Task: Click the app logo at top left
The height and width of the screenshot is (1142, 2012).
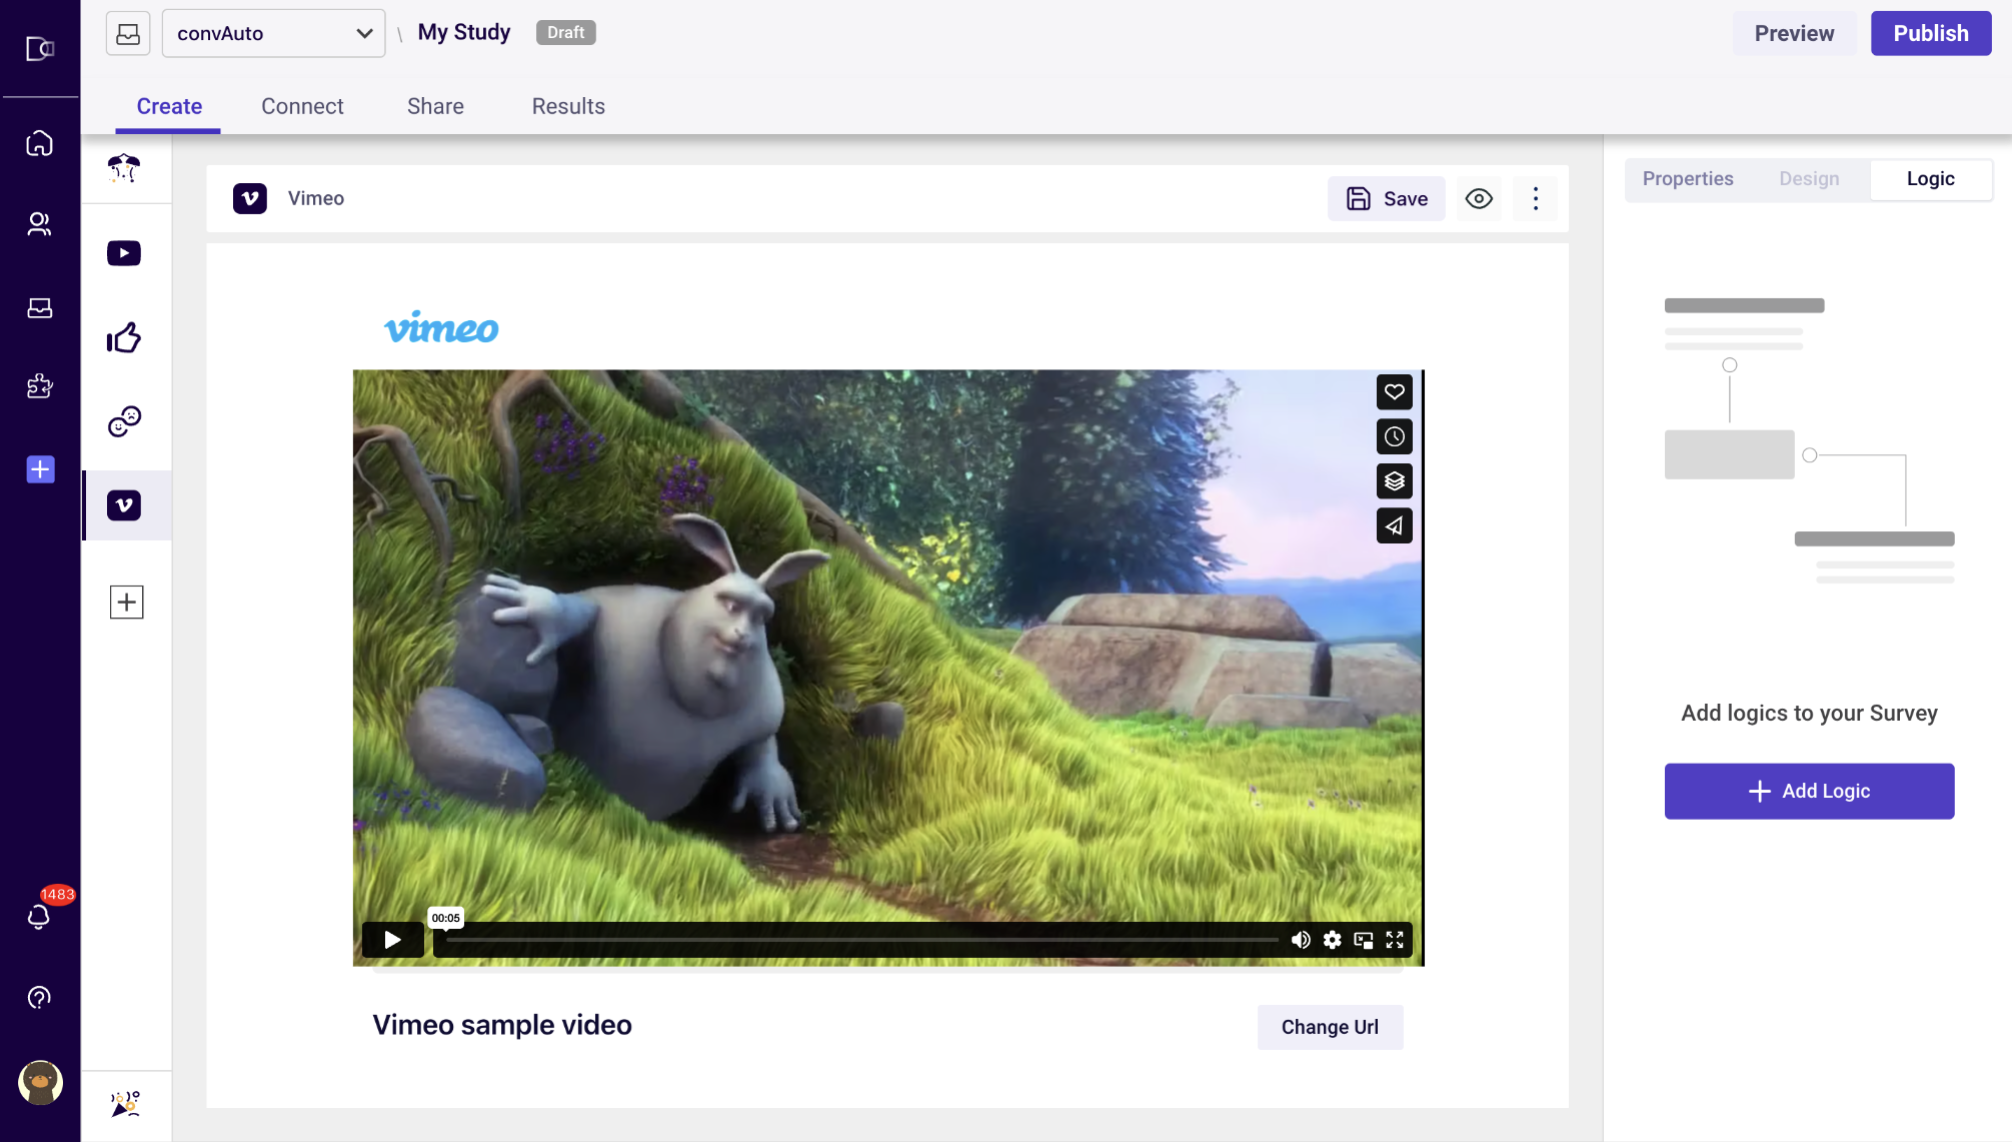Action: click(40, 48)
